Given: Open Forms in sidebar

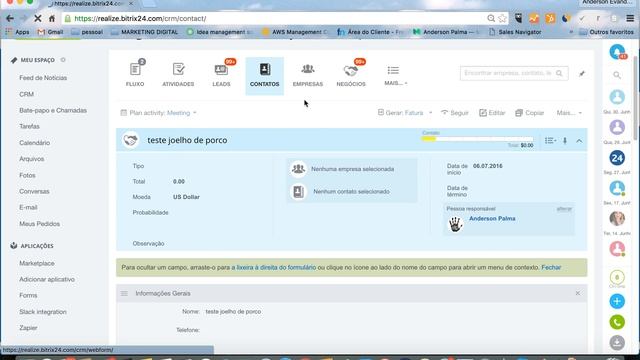Looking at the screenshot, I should pos(28,295).
